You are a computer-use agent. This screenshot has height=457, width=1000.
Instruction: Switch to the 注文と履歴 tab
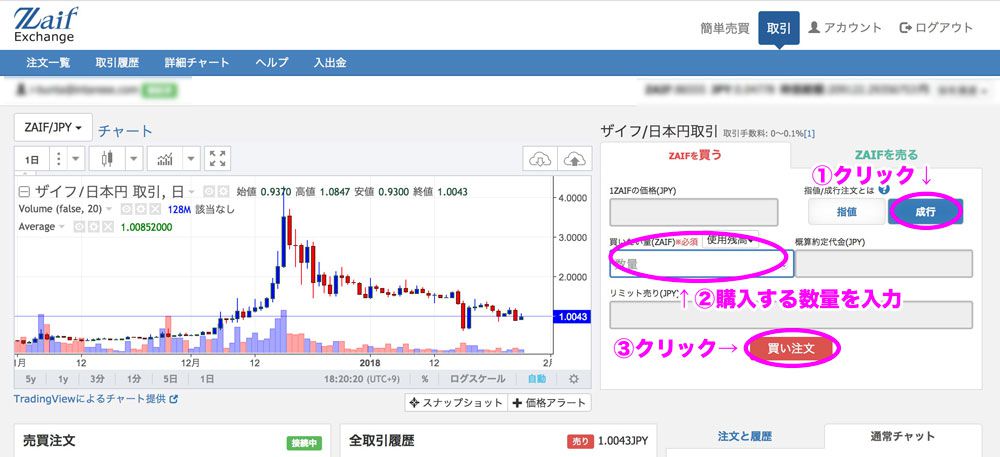click(x=745, y=437)
